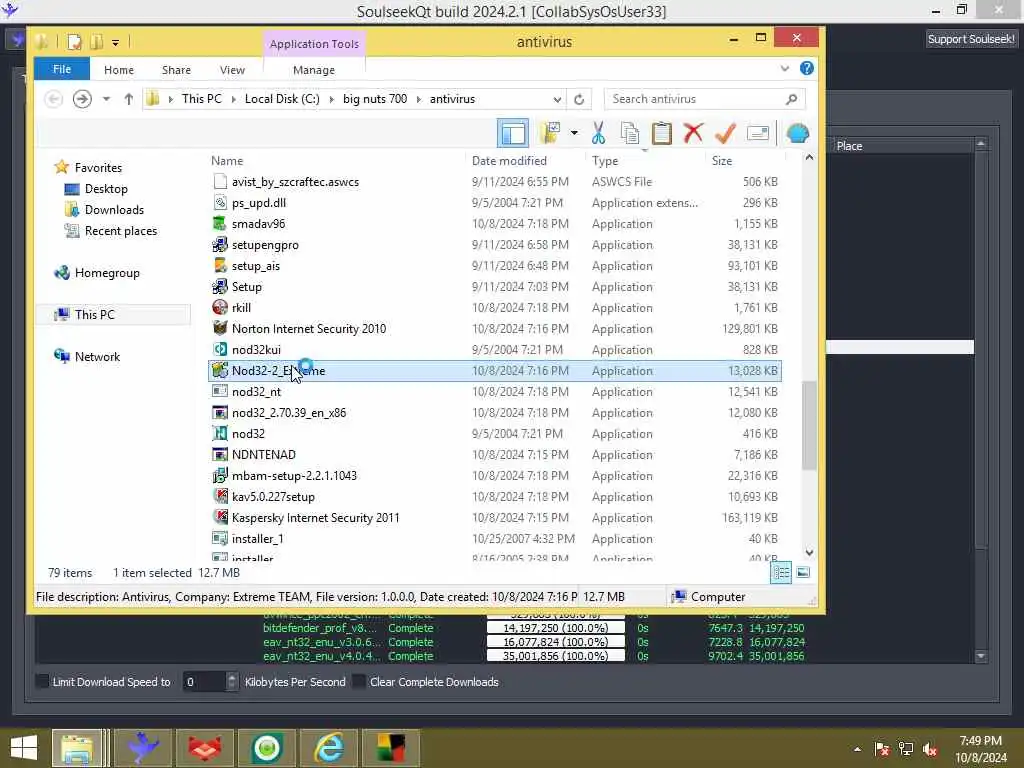Open File Explorer from the taskbar
Screen dimensions: 1024x768
pos(78,748)
